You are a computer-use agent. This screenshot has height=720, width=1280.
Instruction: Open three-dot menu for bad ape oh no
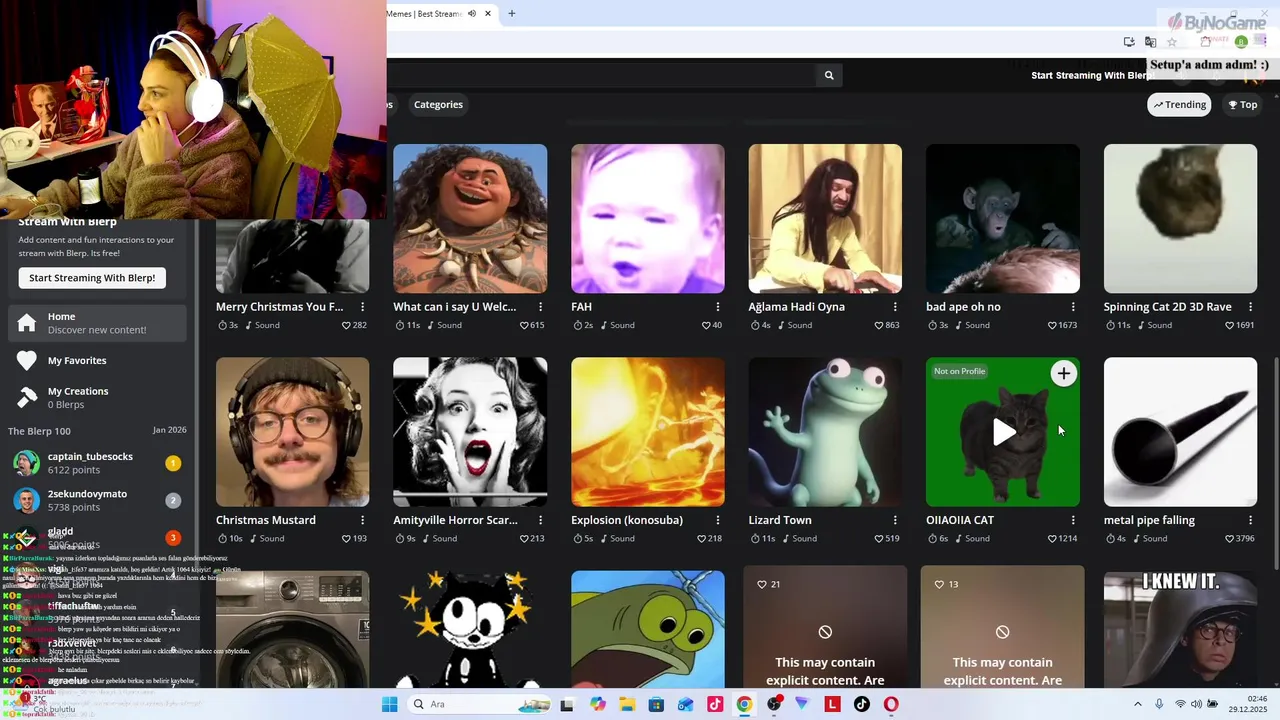(1073, 307)
